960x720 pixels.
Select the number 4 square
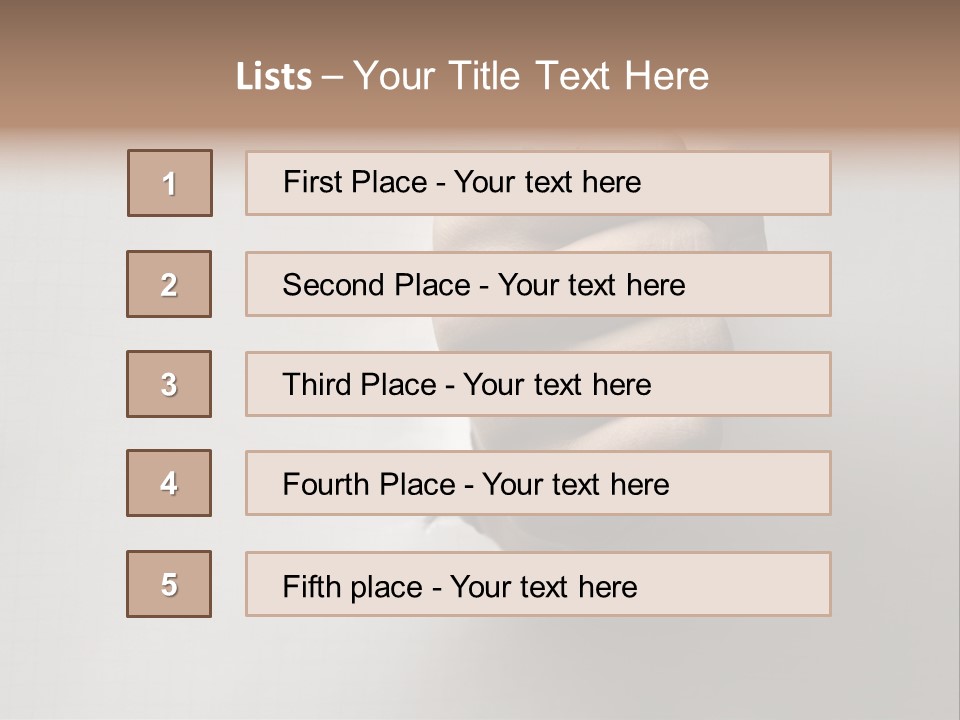tap(169, 483)
